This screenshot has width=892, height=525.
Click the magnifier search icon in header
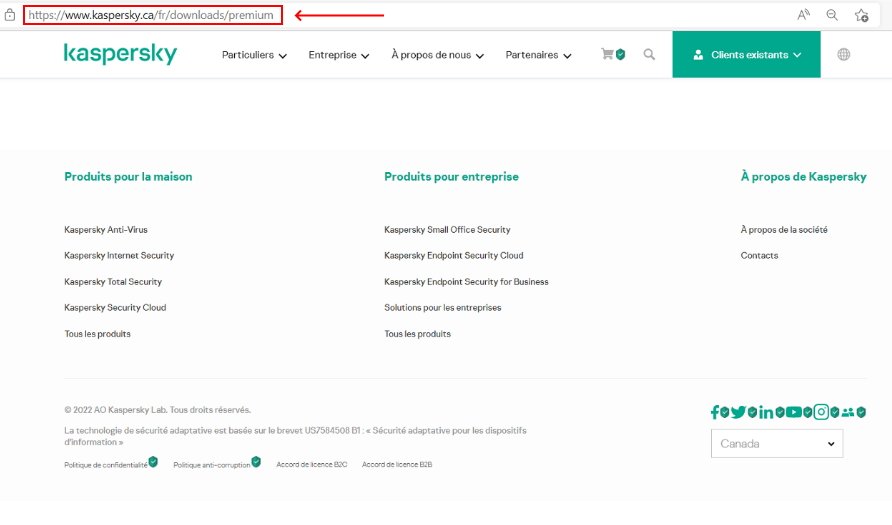649,55
